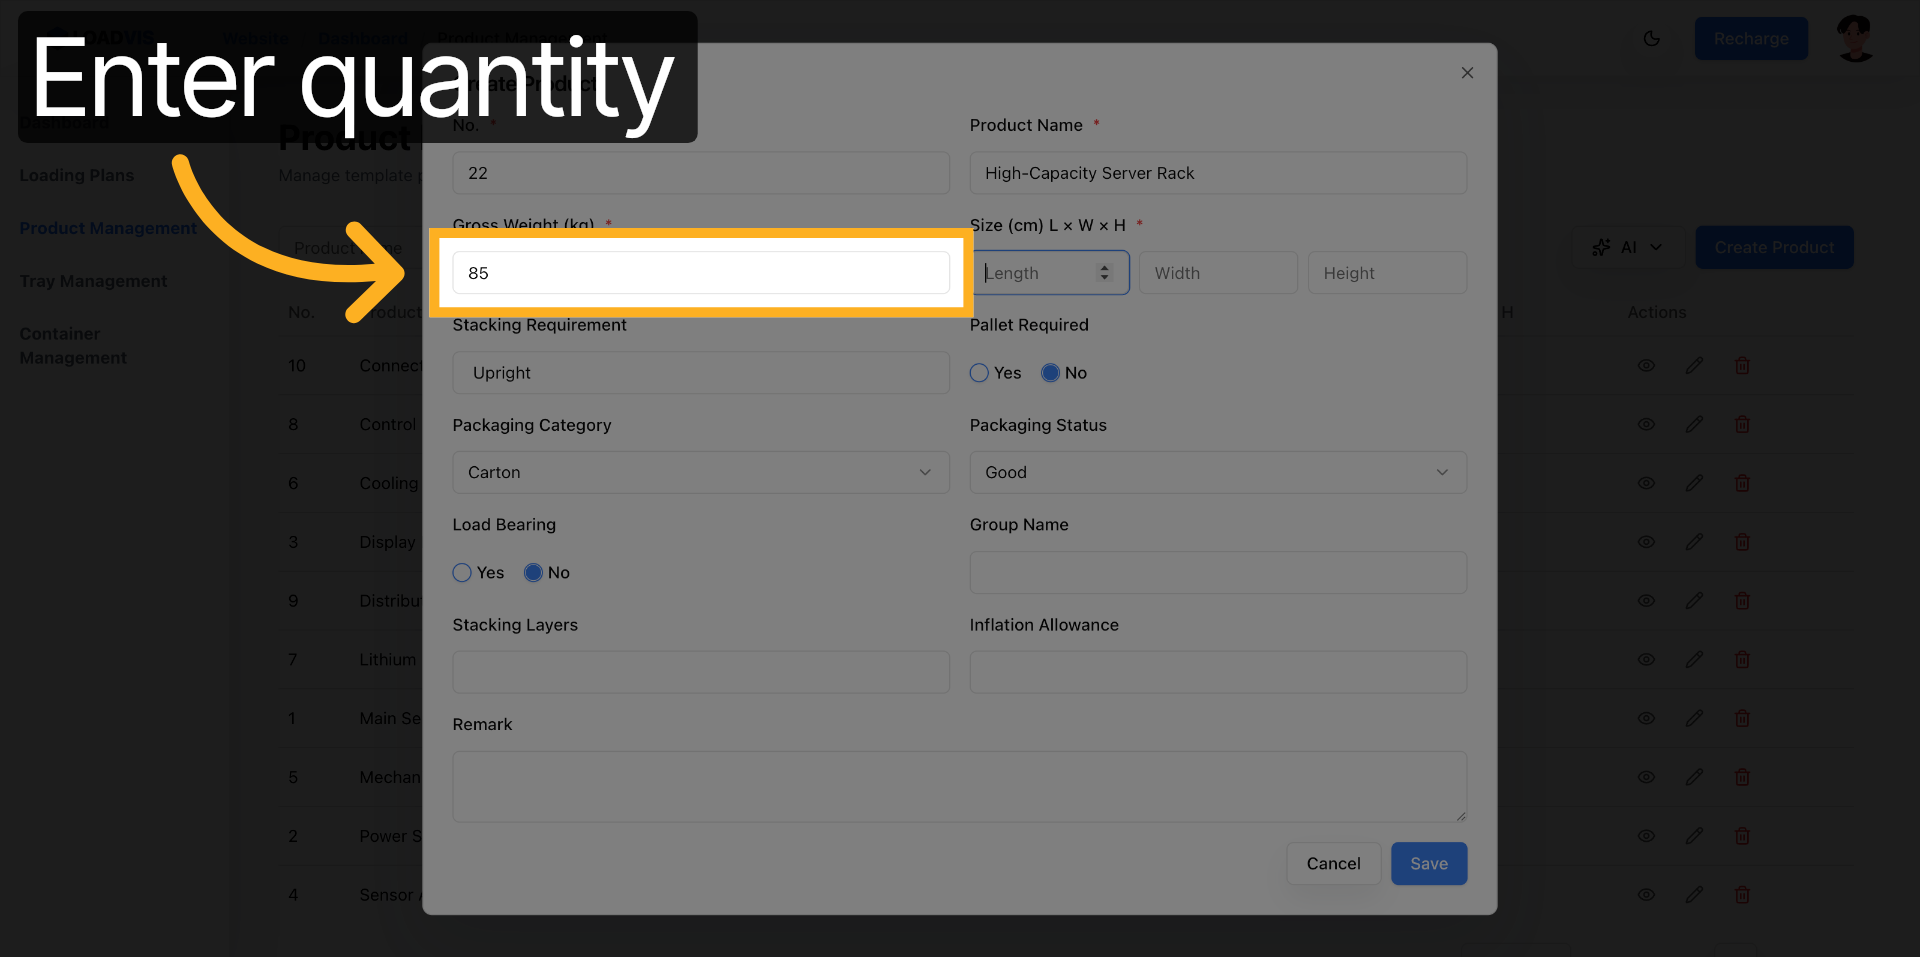The image size is (1920, 957).
Task: Close the product dialog with X icon
Action: click(x=1467, y=73)
